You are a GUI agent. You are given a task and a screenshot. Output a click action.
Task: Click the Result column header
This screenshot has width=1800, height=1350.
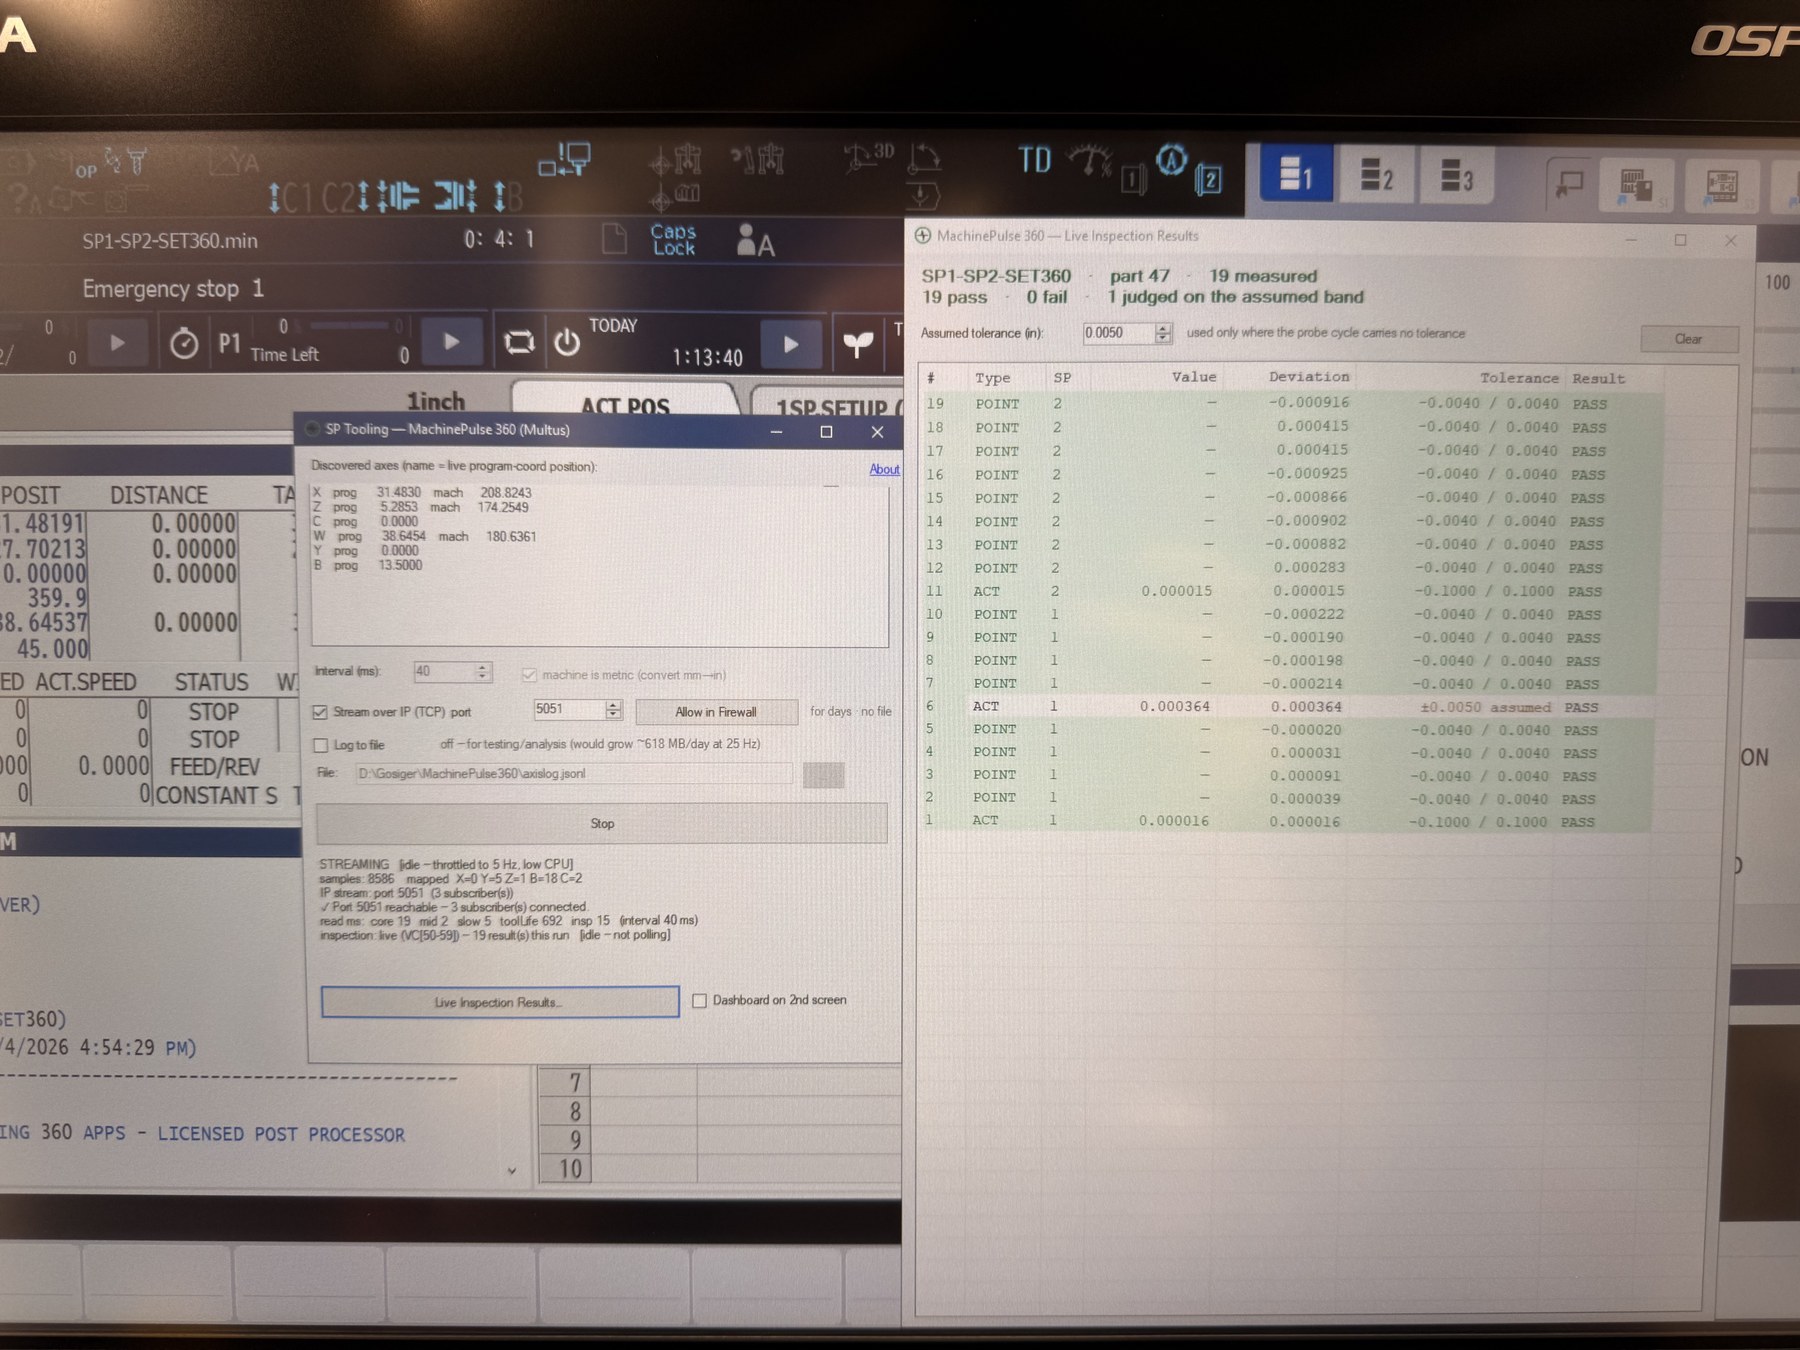click(x=1598, y=379)
